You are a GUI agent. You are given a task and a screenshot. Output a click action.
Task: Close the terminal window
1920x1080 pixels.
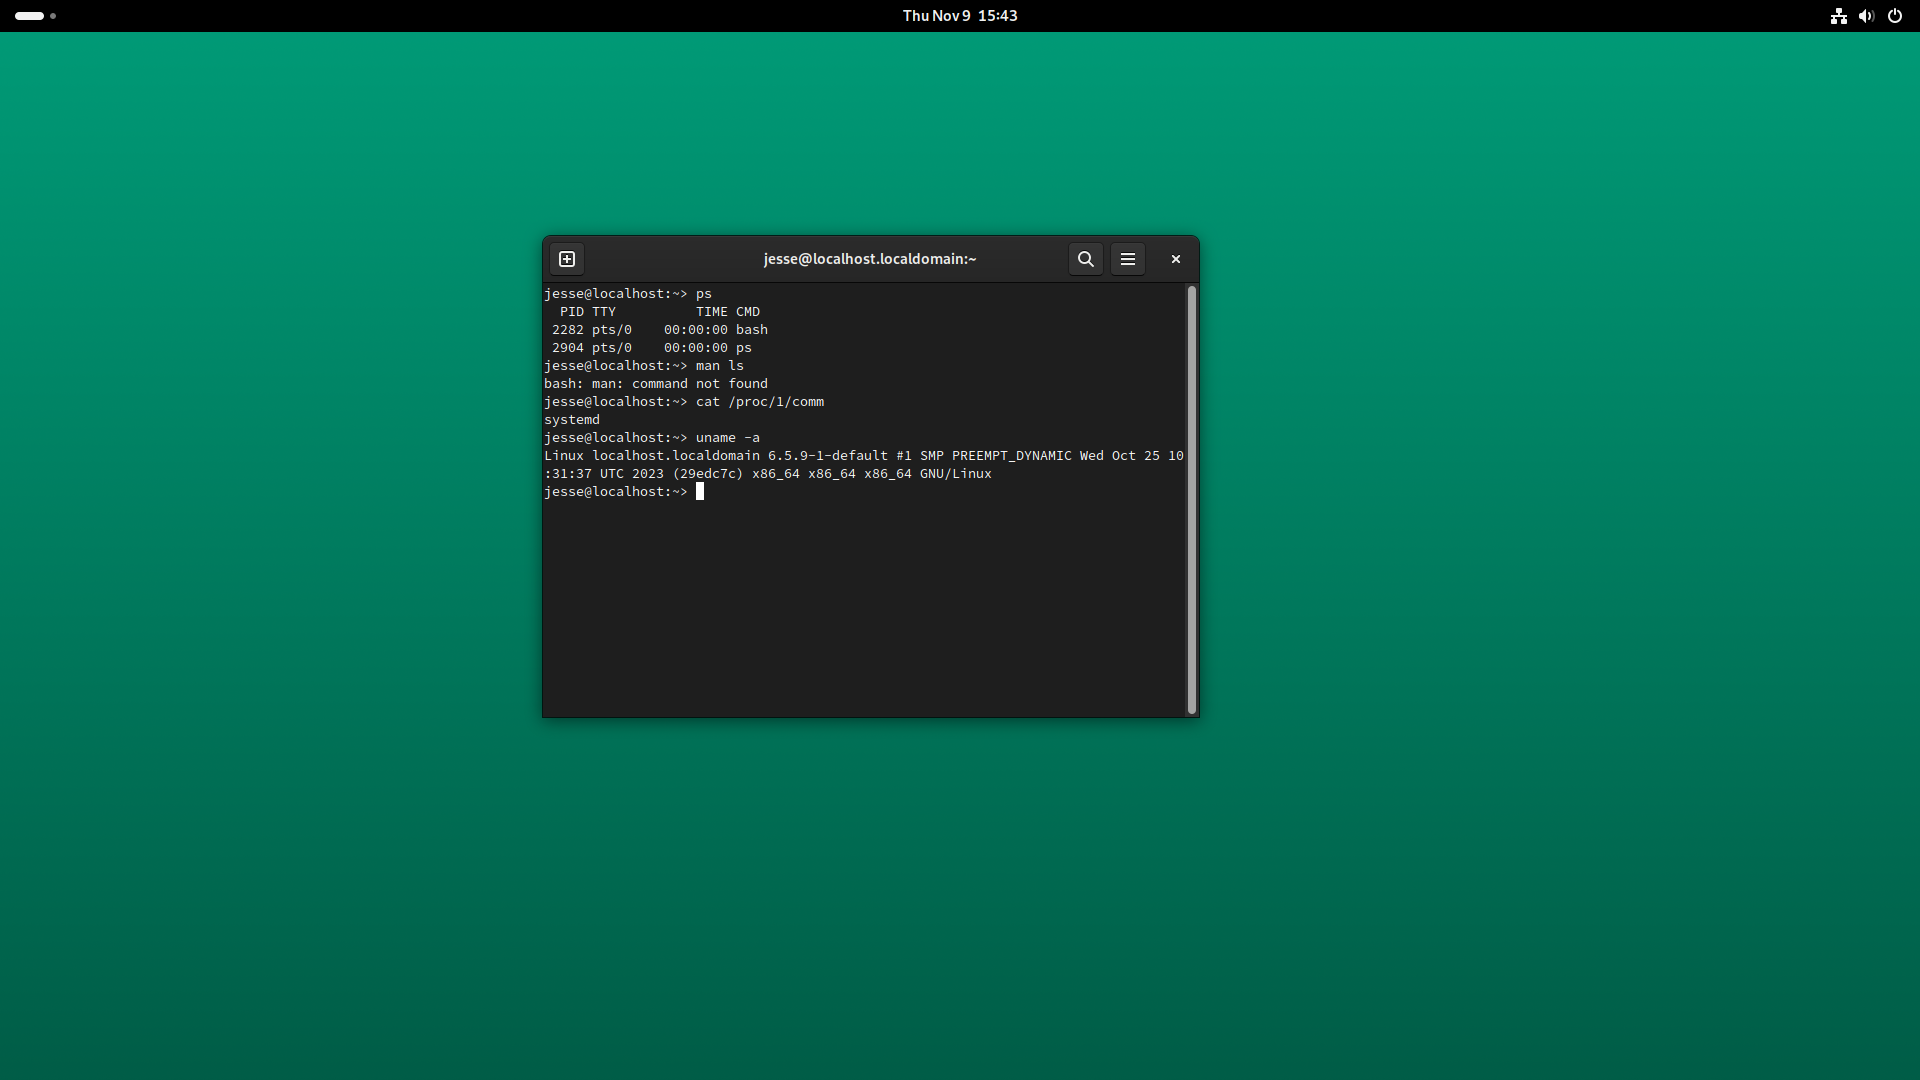coord(1176,259)
